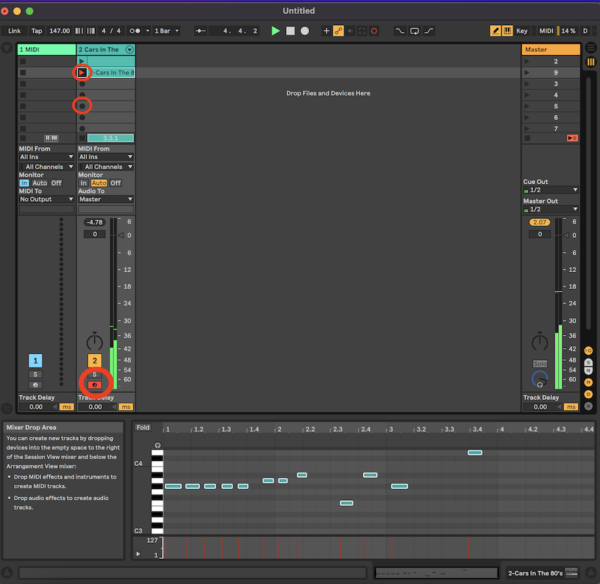Click the Arrangement Record button
The width and height of the screenshot is (600, 584).
tap(305, 31)
